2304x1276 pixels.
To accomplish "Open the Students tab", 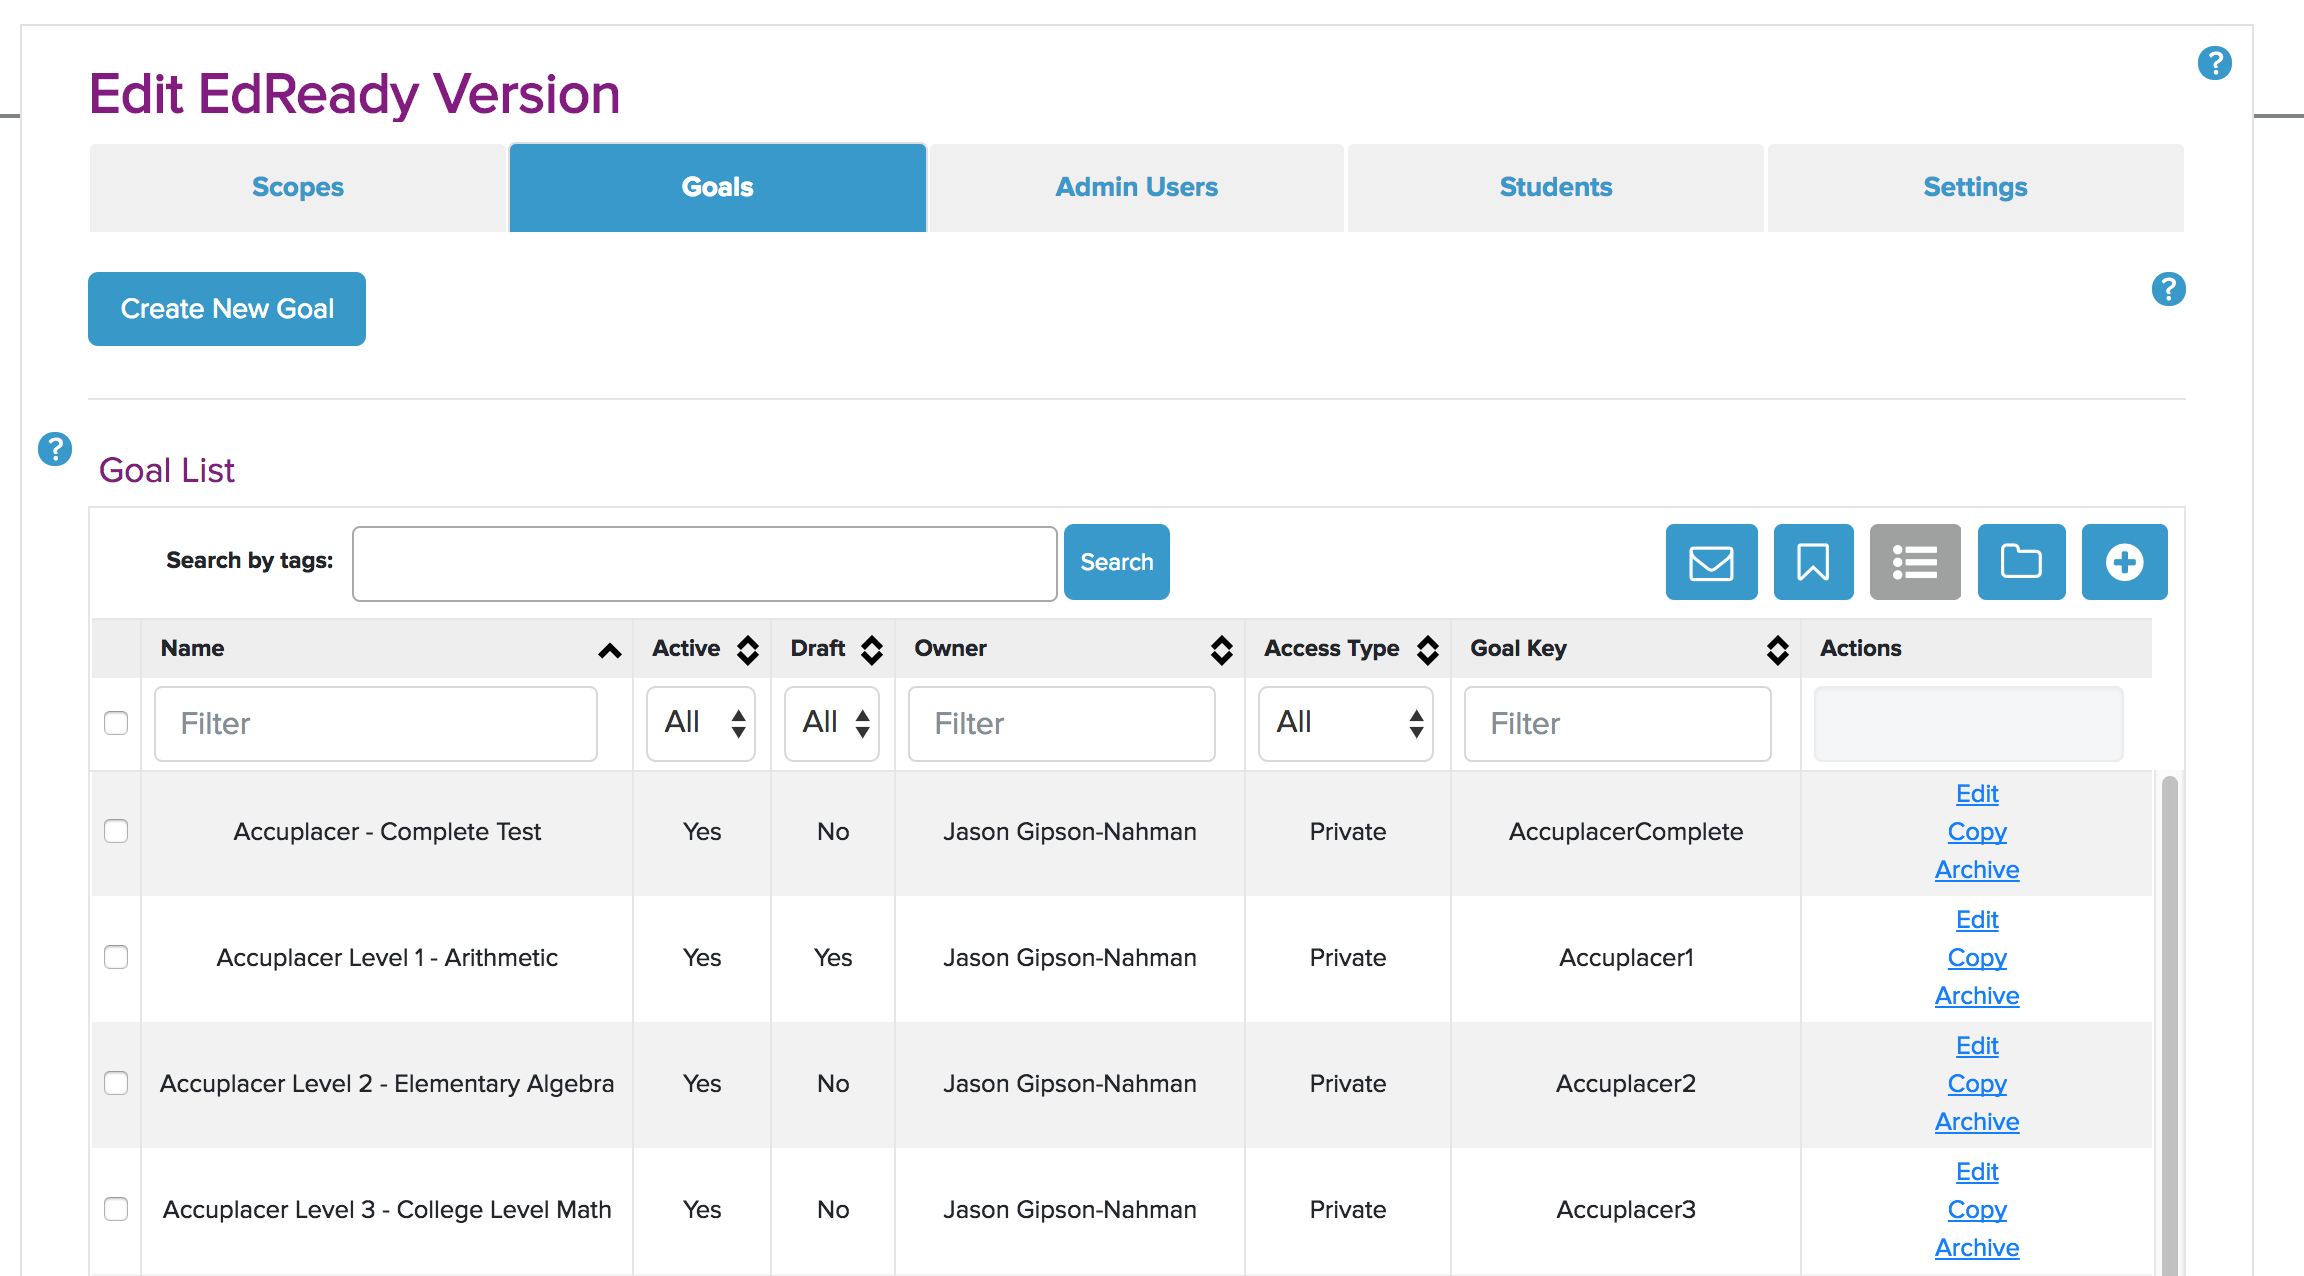I will 1556,188.
